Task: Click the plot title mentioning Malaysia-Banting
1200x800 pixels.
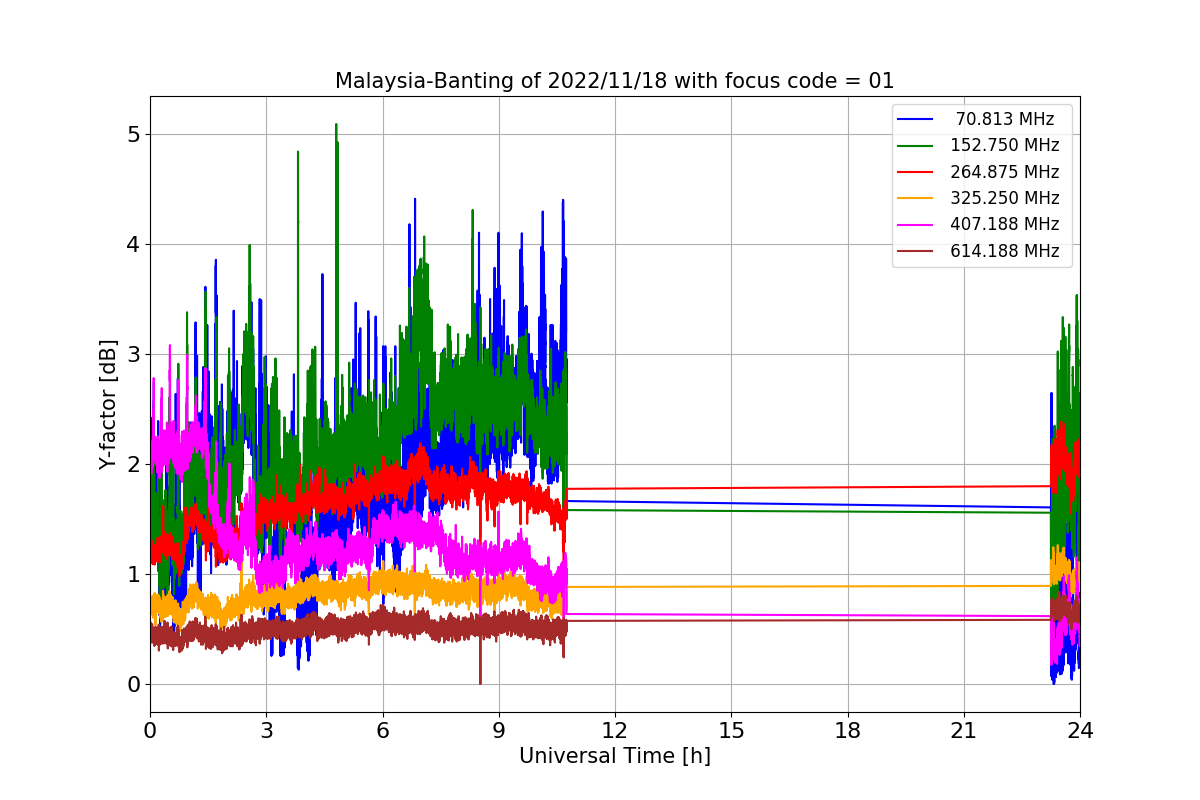Action: 614,81
